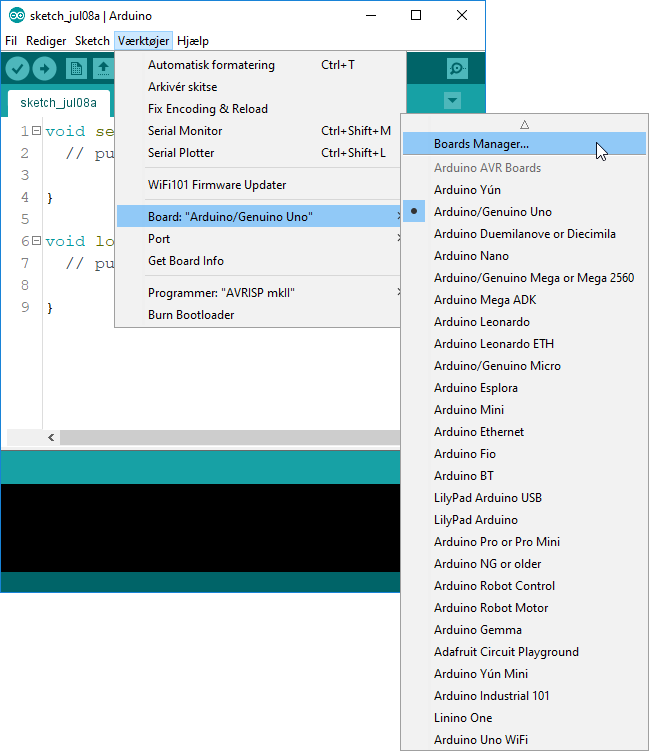The image size is (649, 751).
Task: Click the Upload arrow toolbar icon
Action: click(44, 68)
